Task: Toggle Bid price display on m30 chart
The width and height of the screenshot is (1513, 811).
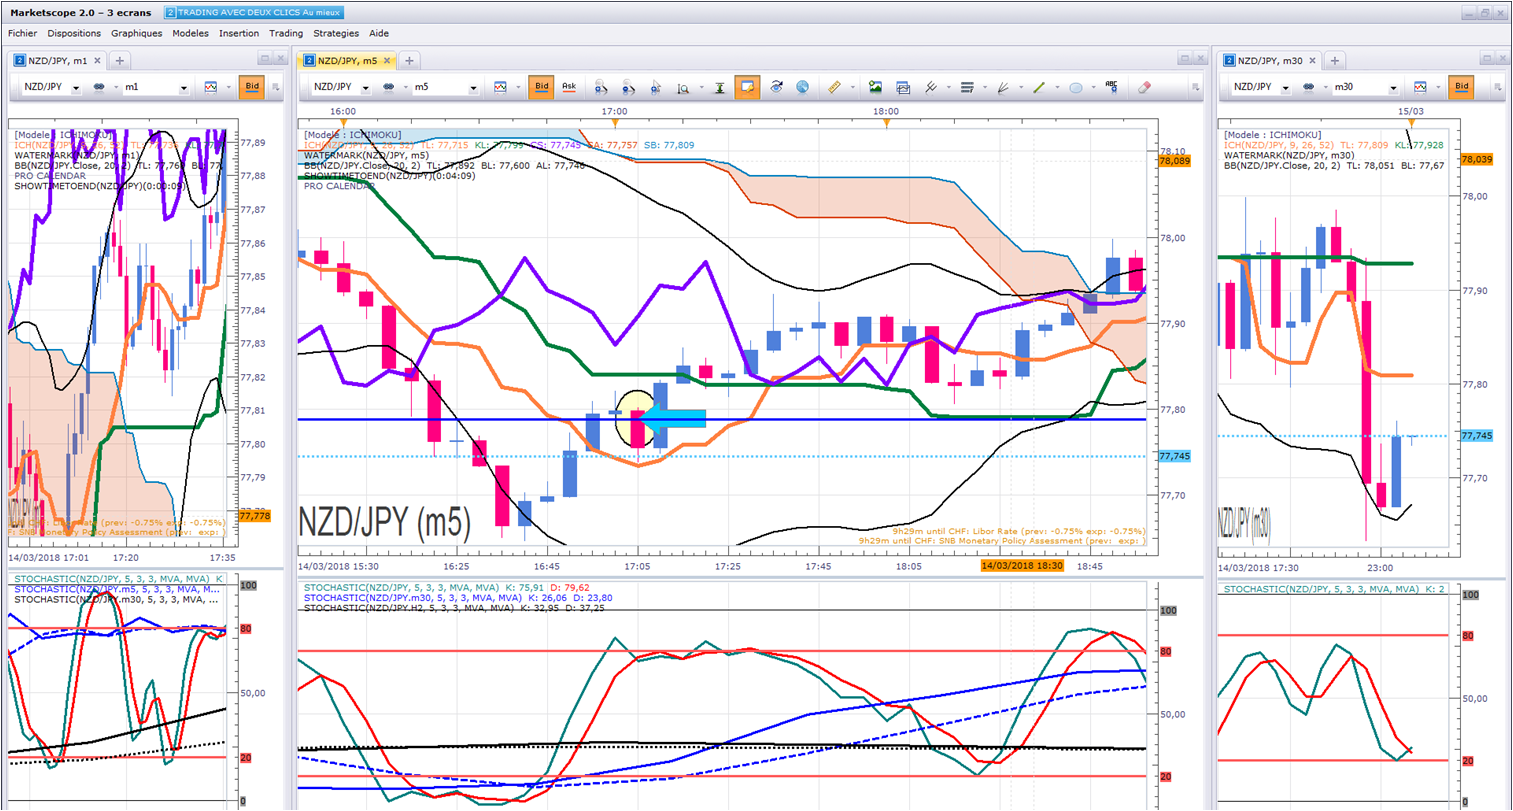Action: pyautogui.click(x=1462, y=87)
